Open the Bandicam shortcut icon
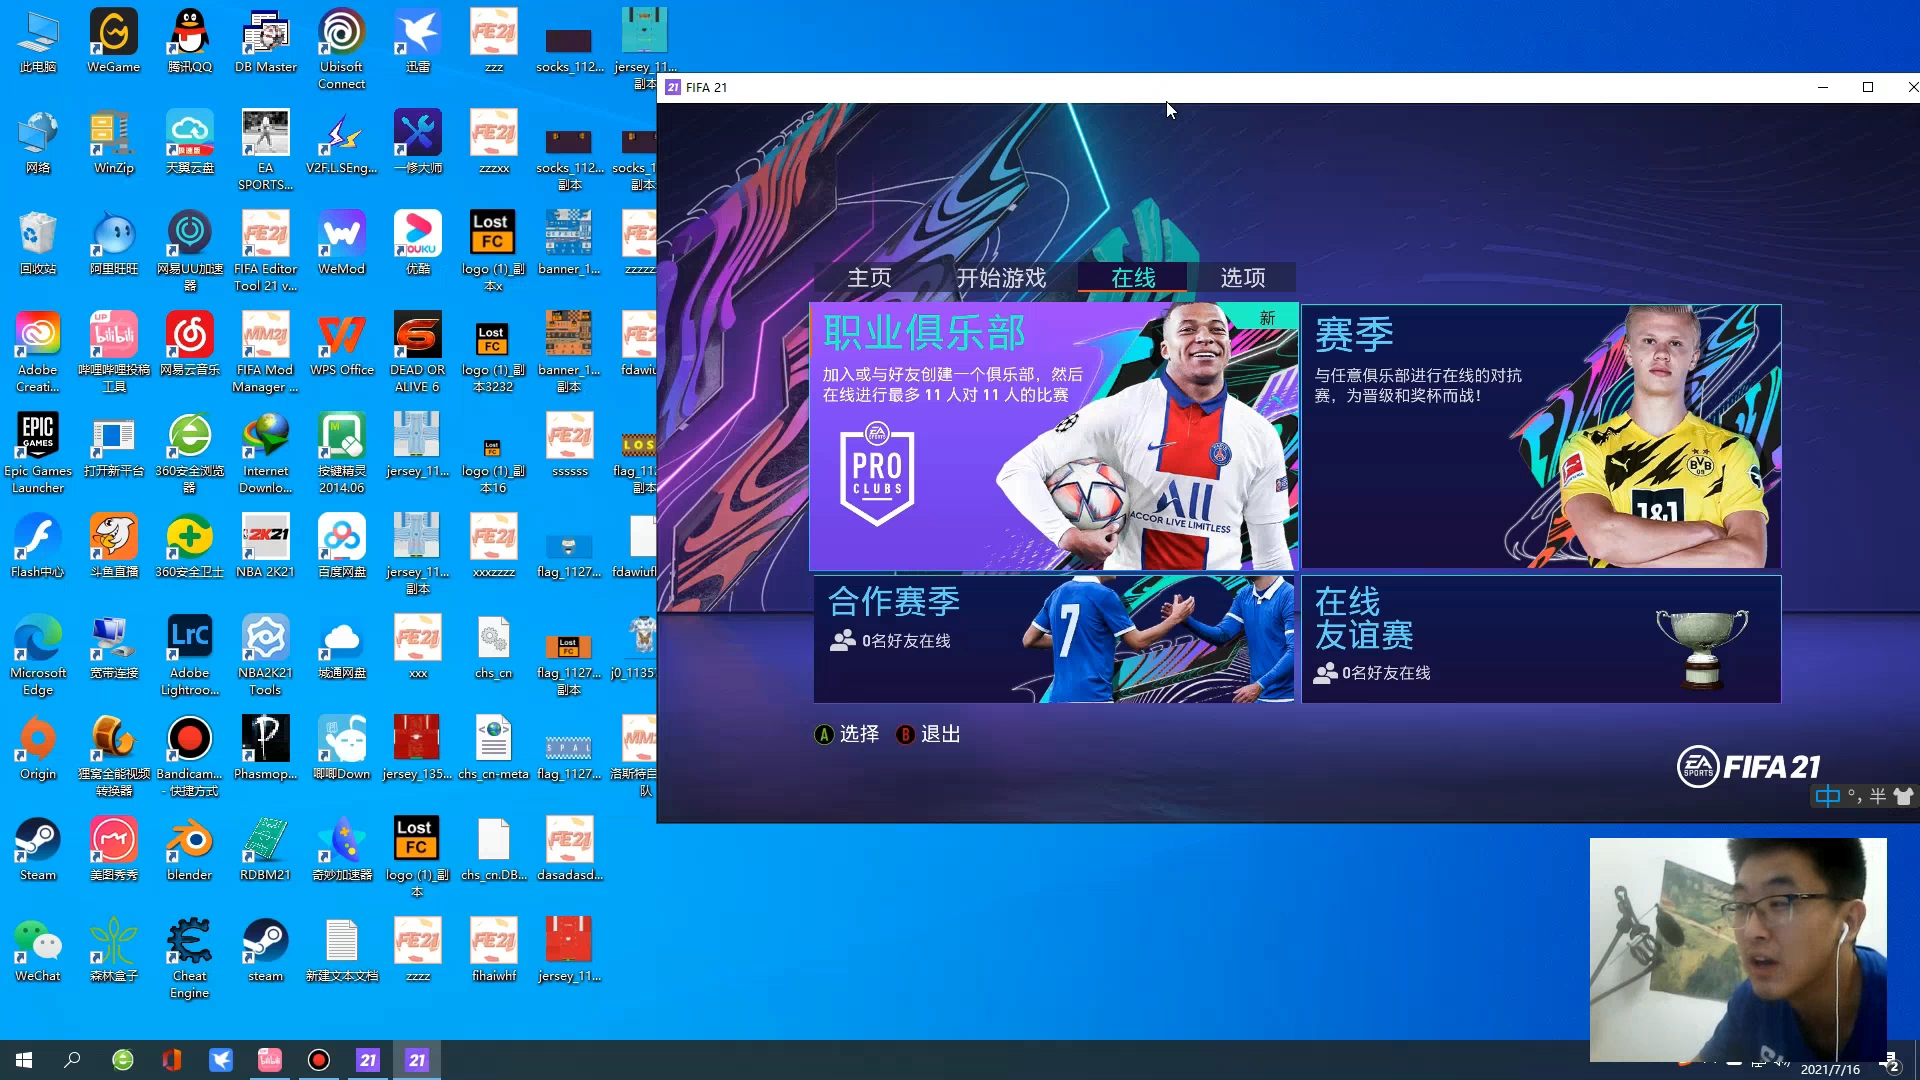This screenshot has height=1080, width=1920. pyautogui.click(x=189, y=756)
